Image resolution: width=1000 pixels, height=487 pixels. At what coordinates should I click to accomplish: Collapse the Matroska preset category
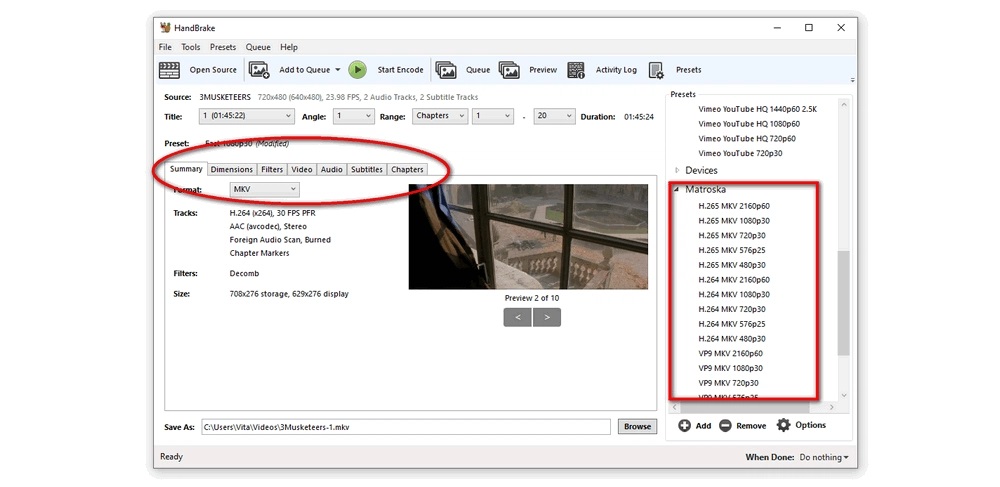(x=677, y=189)
